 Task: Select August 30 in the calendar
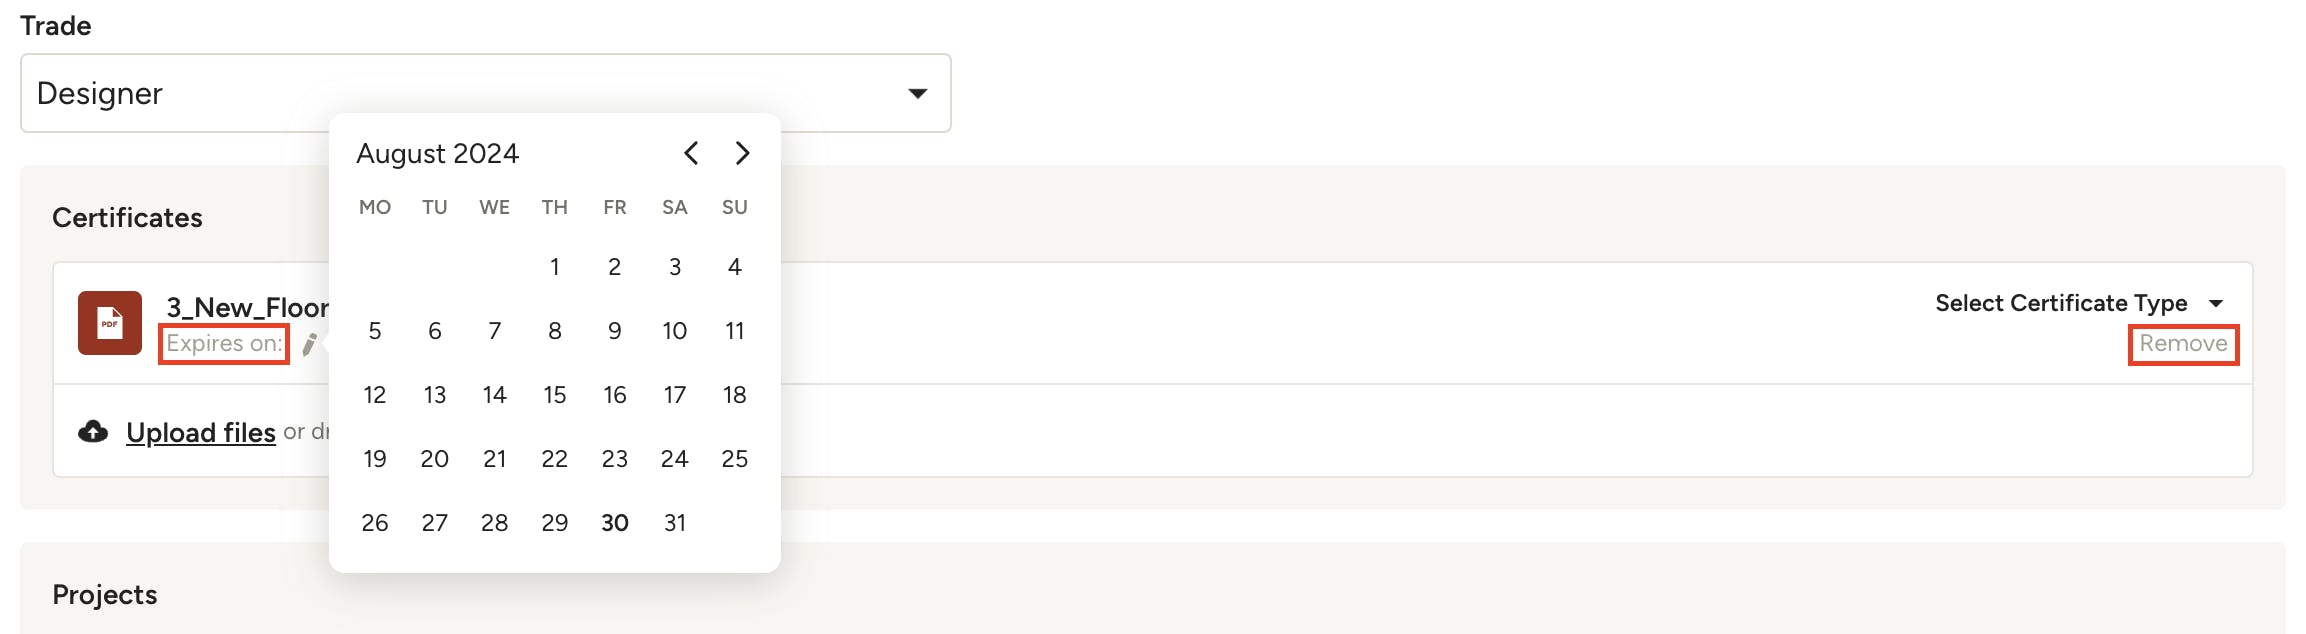[x=615, y=523]
